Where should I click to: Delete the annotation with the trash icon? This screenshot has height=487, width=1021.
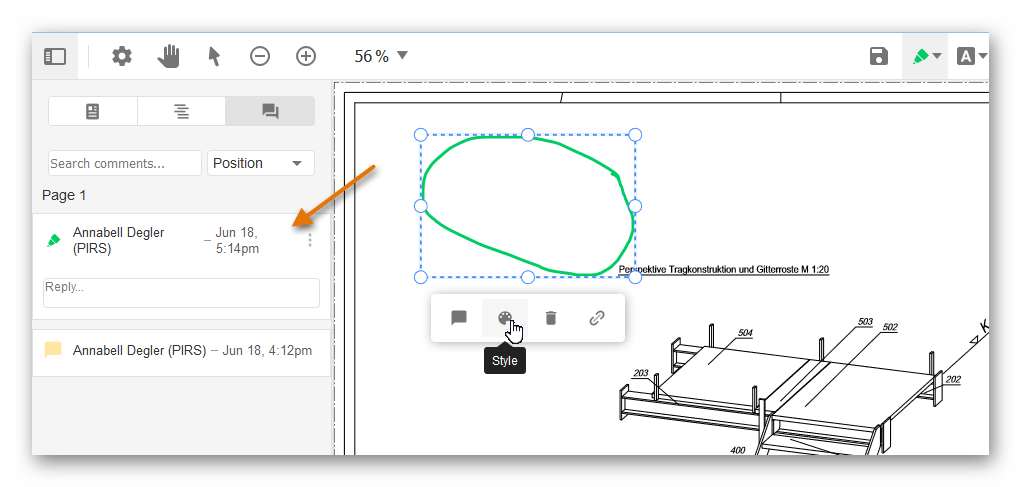[551, 318]
